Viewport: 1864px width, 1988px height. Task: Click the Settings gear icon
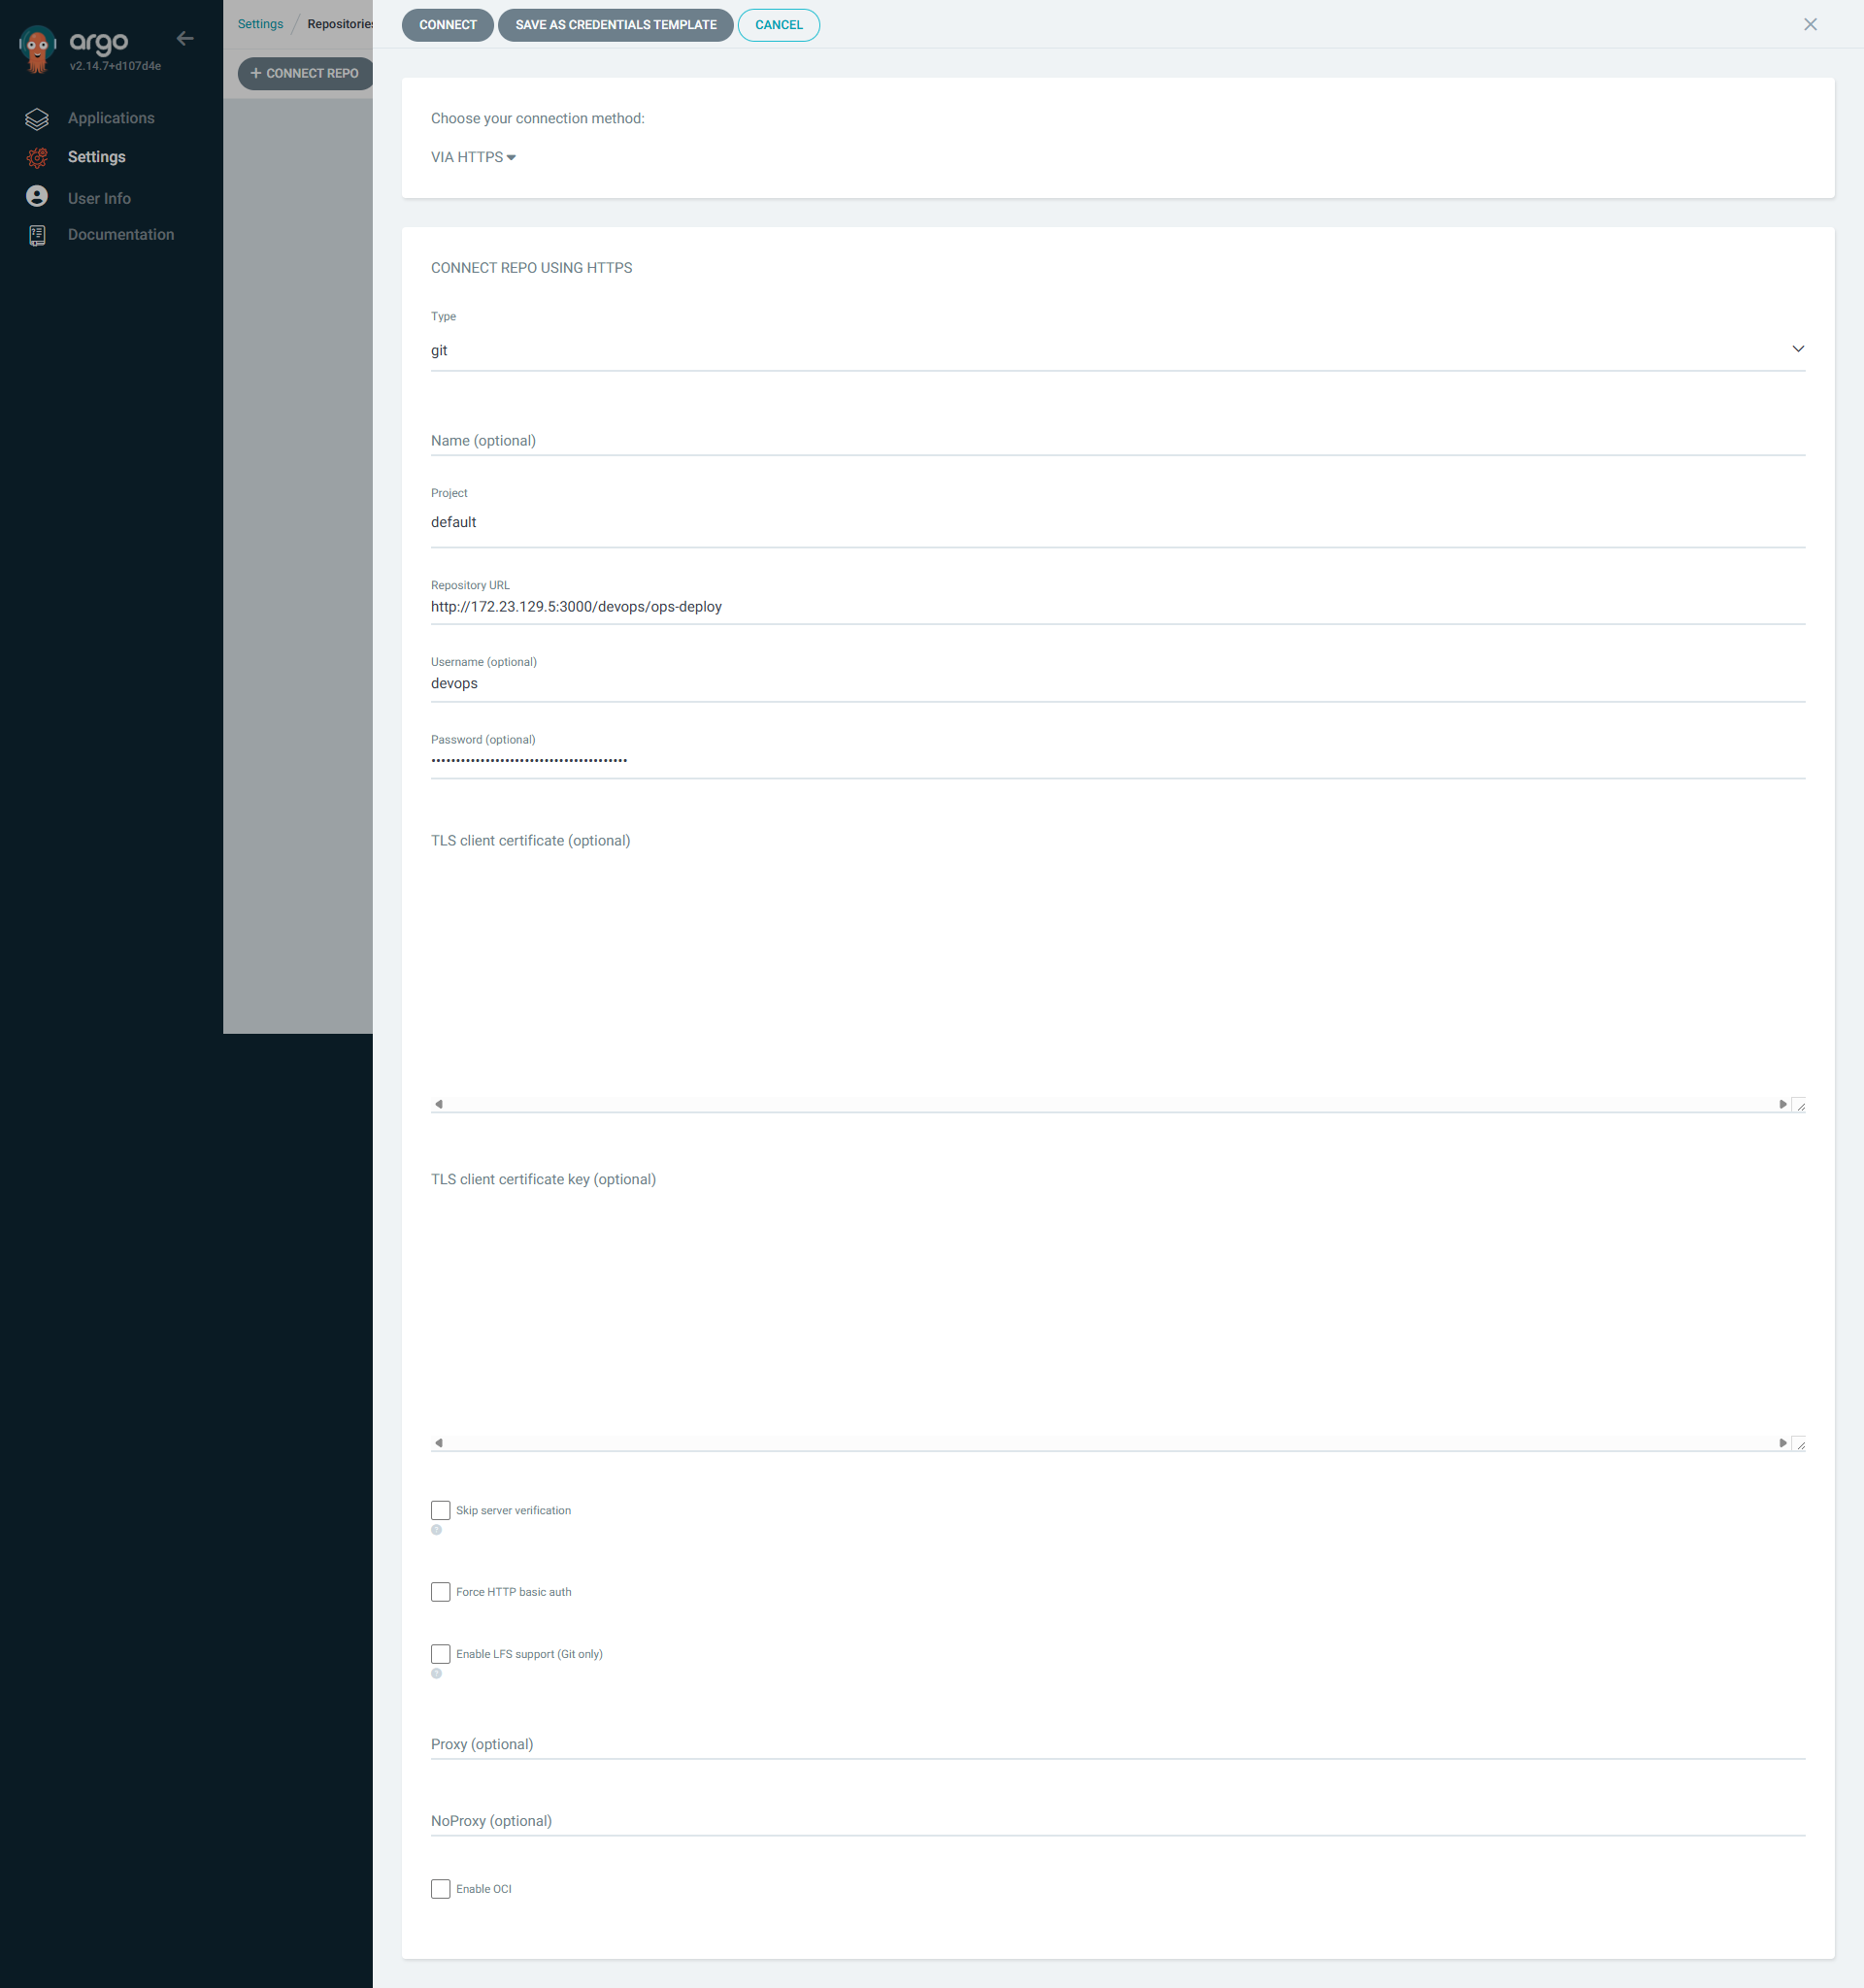(37, 158)
